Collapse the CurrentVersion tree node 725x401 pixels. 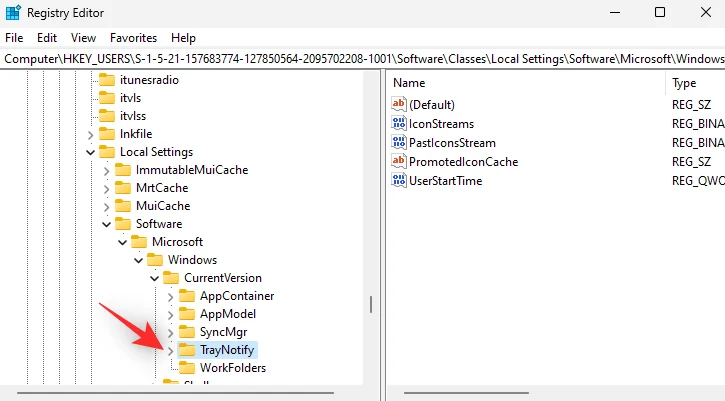(x=155, y=278)
